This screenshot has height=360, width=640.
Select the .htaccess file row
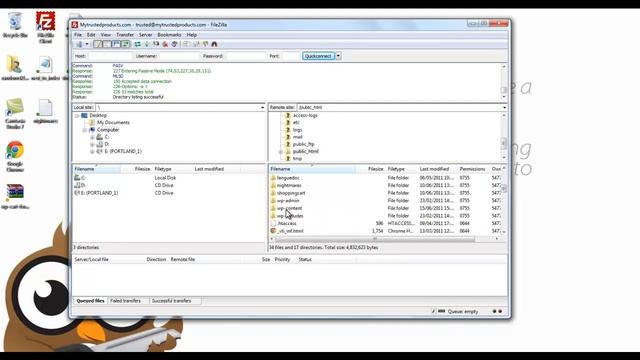pos(385,223)
